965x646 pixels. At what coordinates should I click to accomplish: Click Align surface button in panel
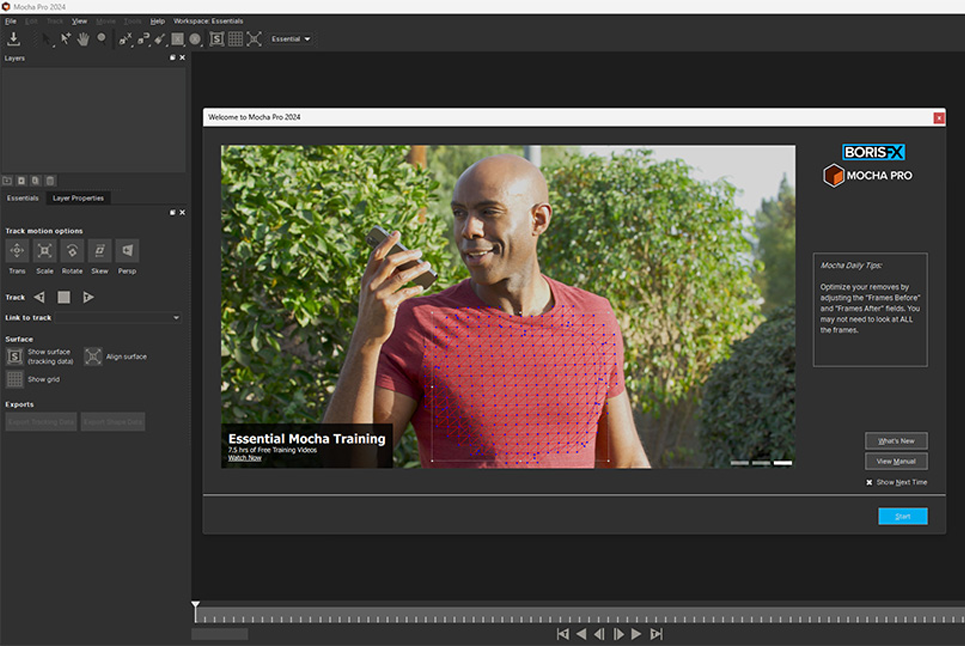(x=93, y=357)
